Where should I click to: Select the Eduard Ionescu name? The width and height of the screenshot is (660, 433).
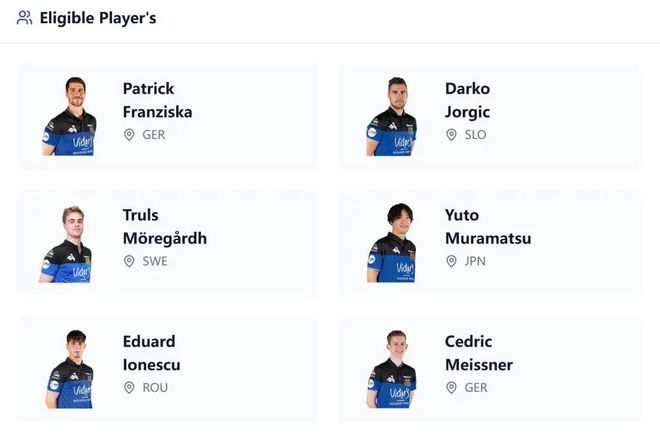click(151, 353)
